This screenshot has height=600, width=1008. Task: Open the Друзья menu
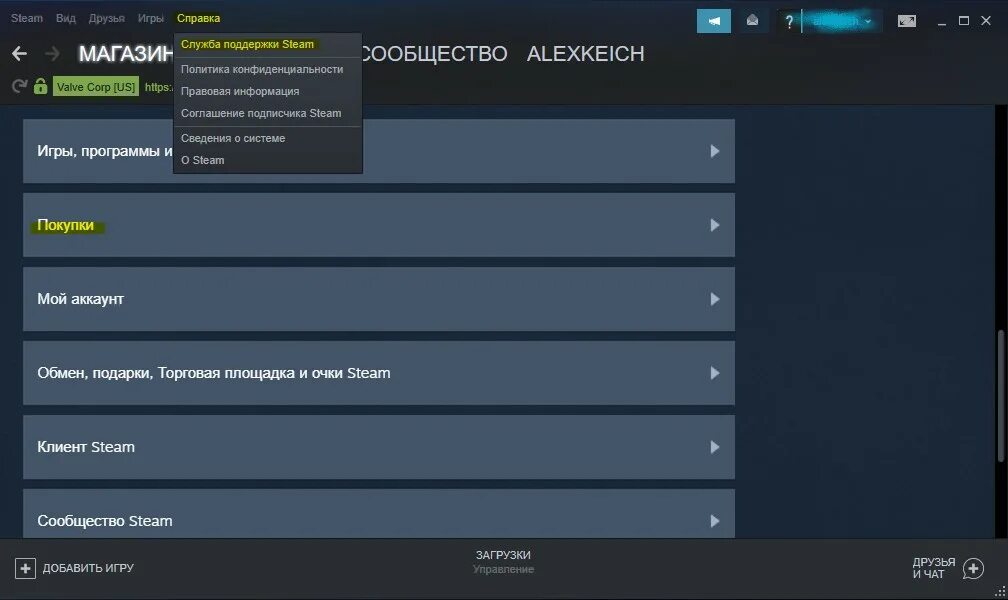point(107,18)
